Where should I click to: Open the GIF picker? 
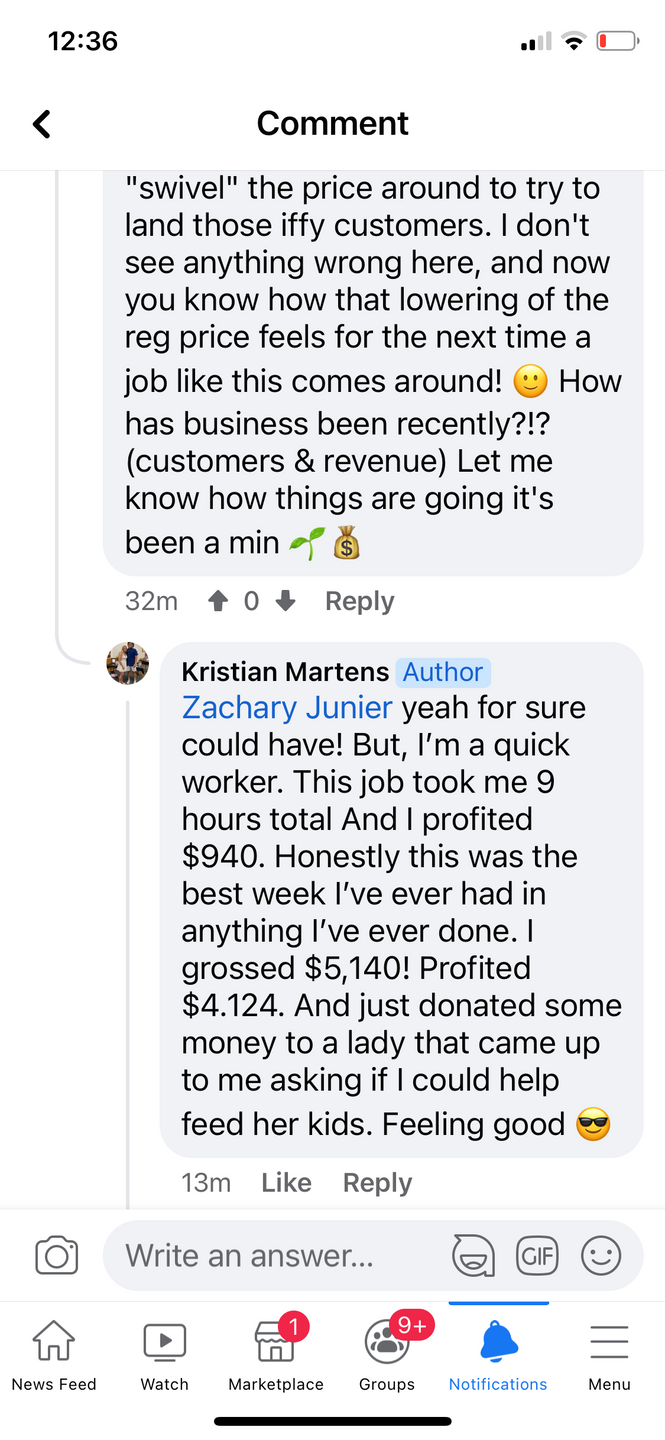point(537,1255)
